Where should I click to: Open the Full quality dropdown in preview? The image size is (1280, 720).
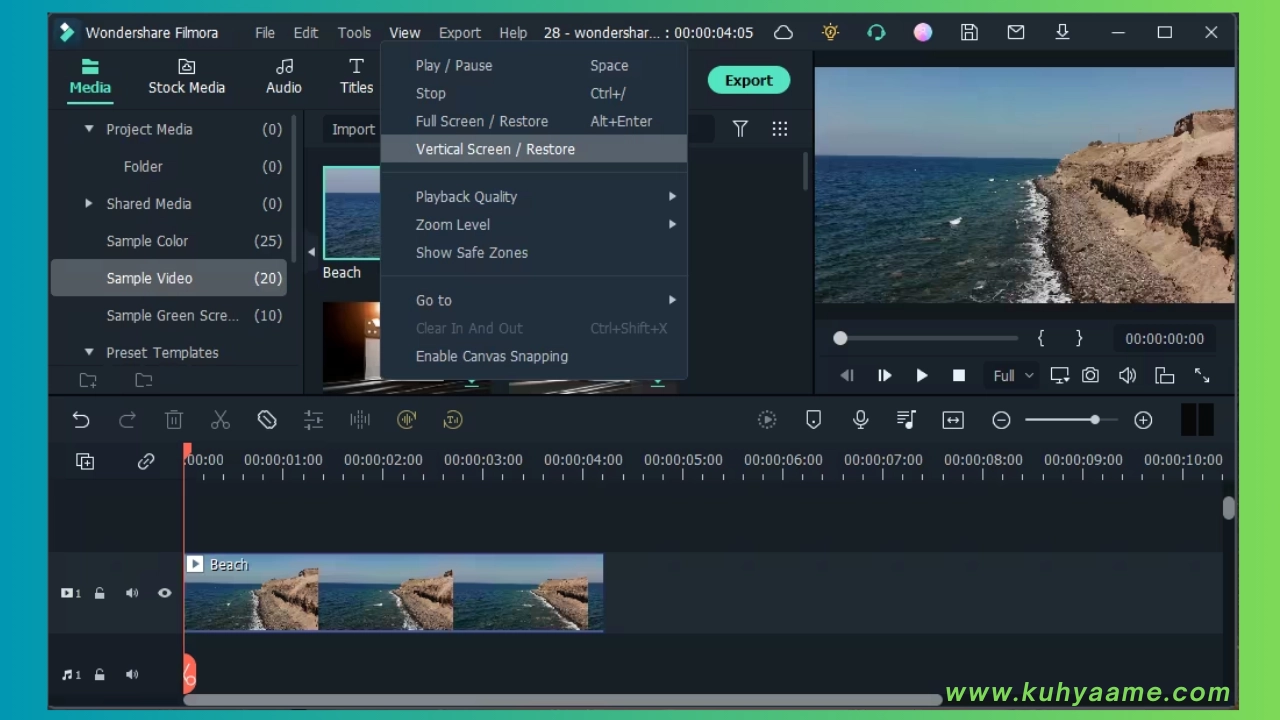[1013, 376]
